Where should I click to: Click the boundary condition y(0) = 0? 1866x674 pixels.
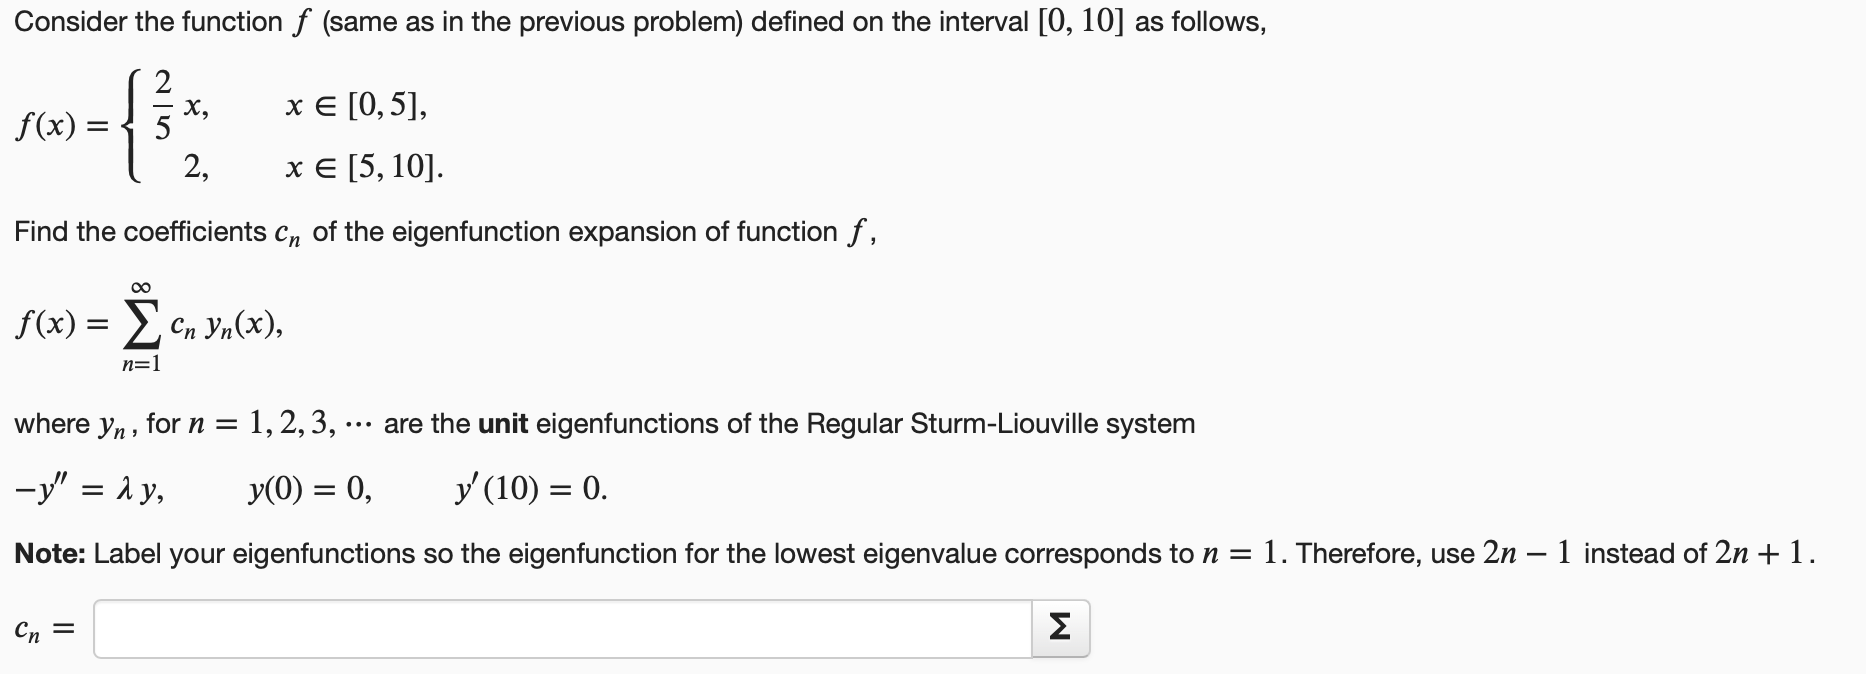pos(311,488)
